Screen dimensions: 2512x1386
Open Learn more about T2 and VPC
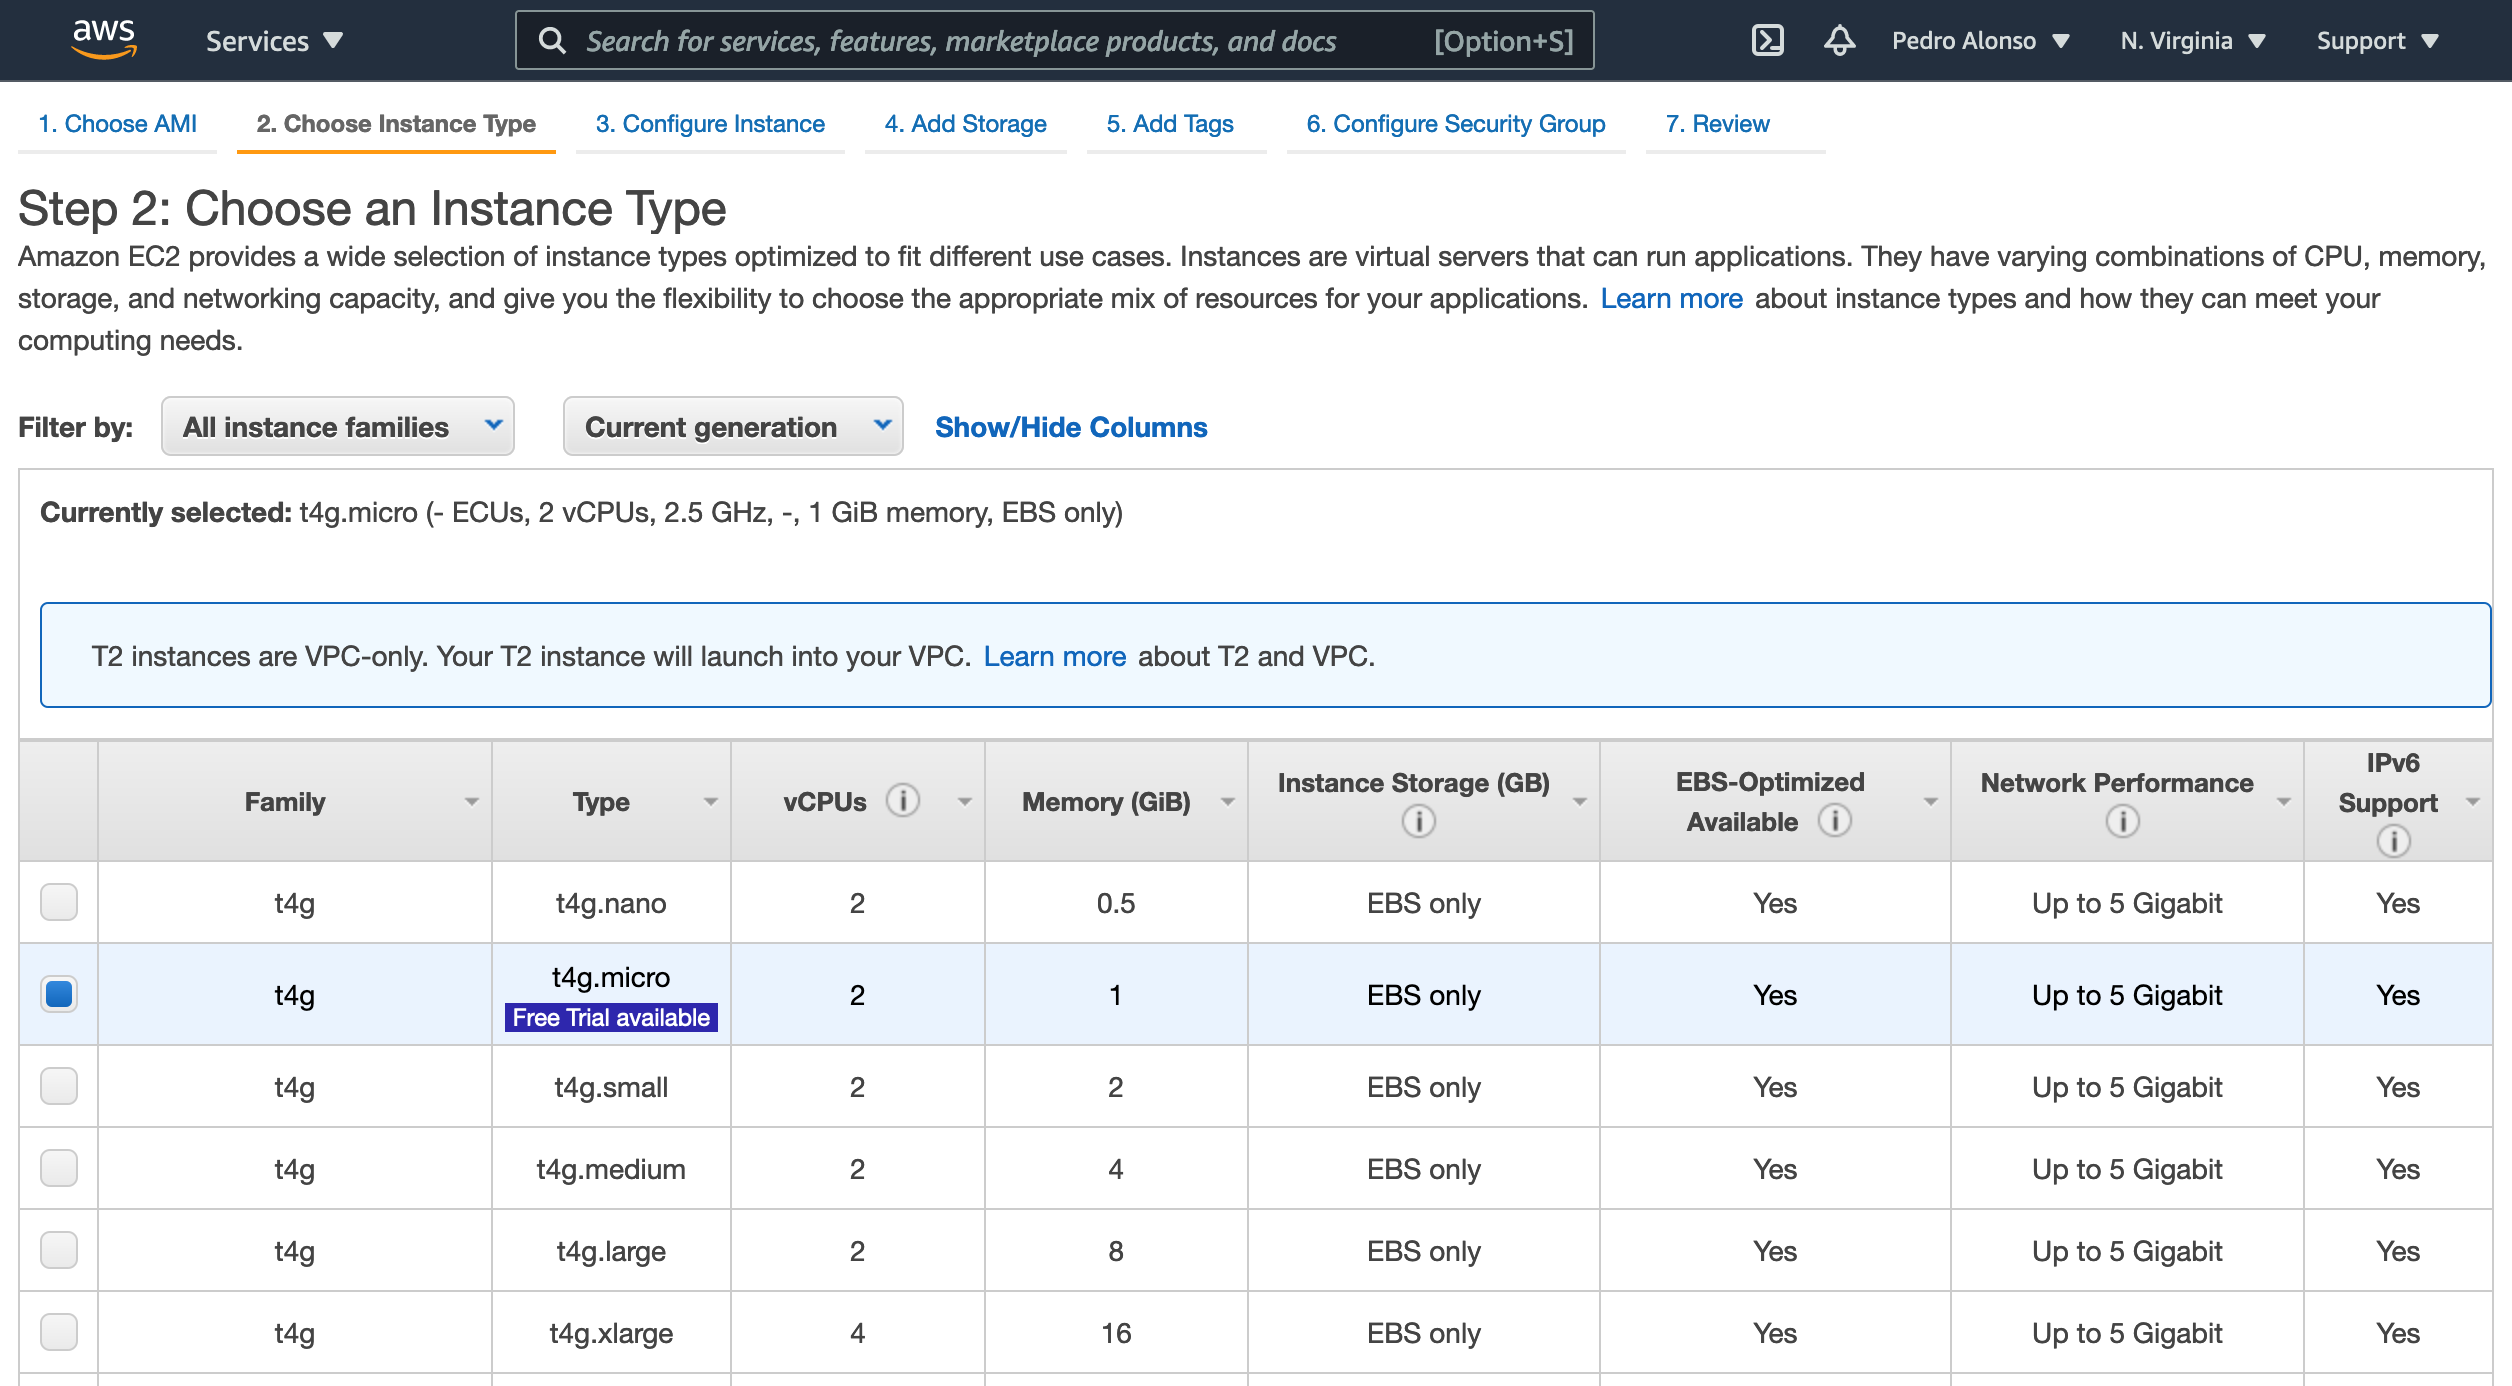[1055, 656]
